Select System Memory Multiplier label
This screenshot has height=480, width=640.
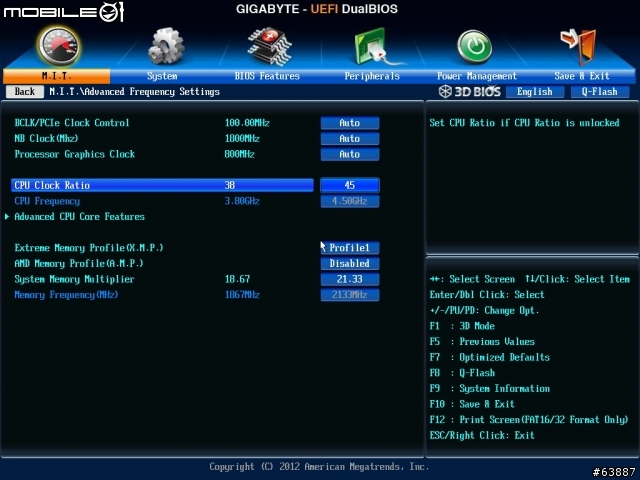click(x=74, y=279)
